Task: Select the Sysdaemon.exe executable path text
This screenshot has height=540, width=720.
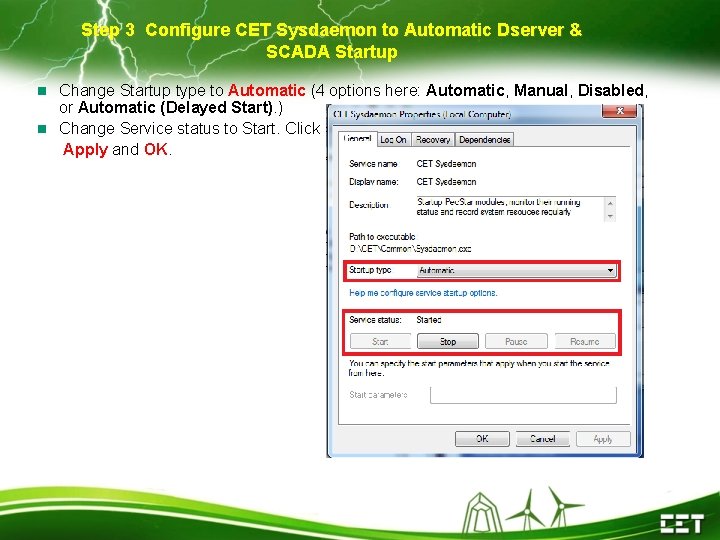Action: 411,249
